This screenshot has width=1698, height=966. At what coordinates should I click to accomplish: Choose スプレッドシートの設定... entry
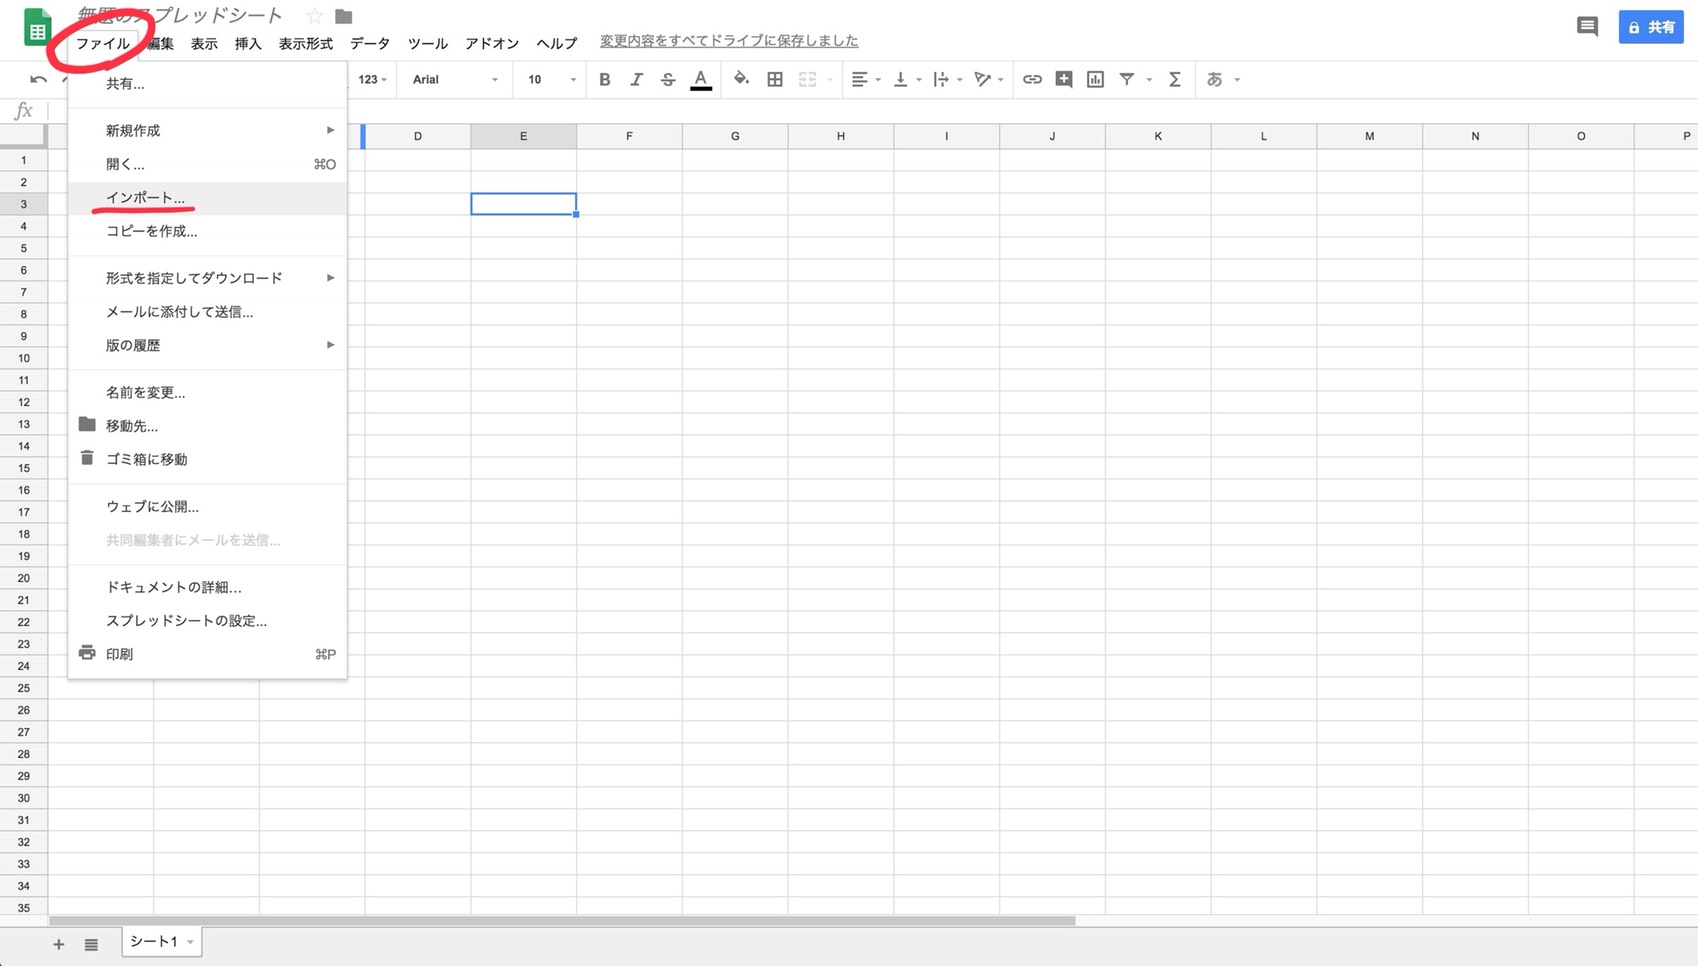tap(207, 621)
